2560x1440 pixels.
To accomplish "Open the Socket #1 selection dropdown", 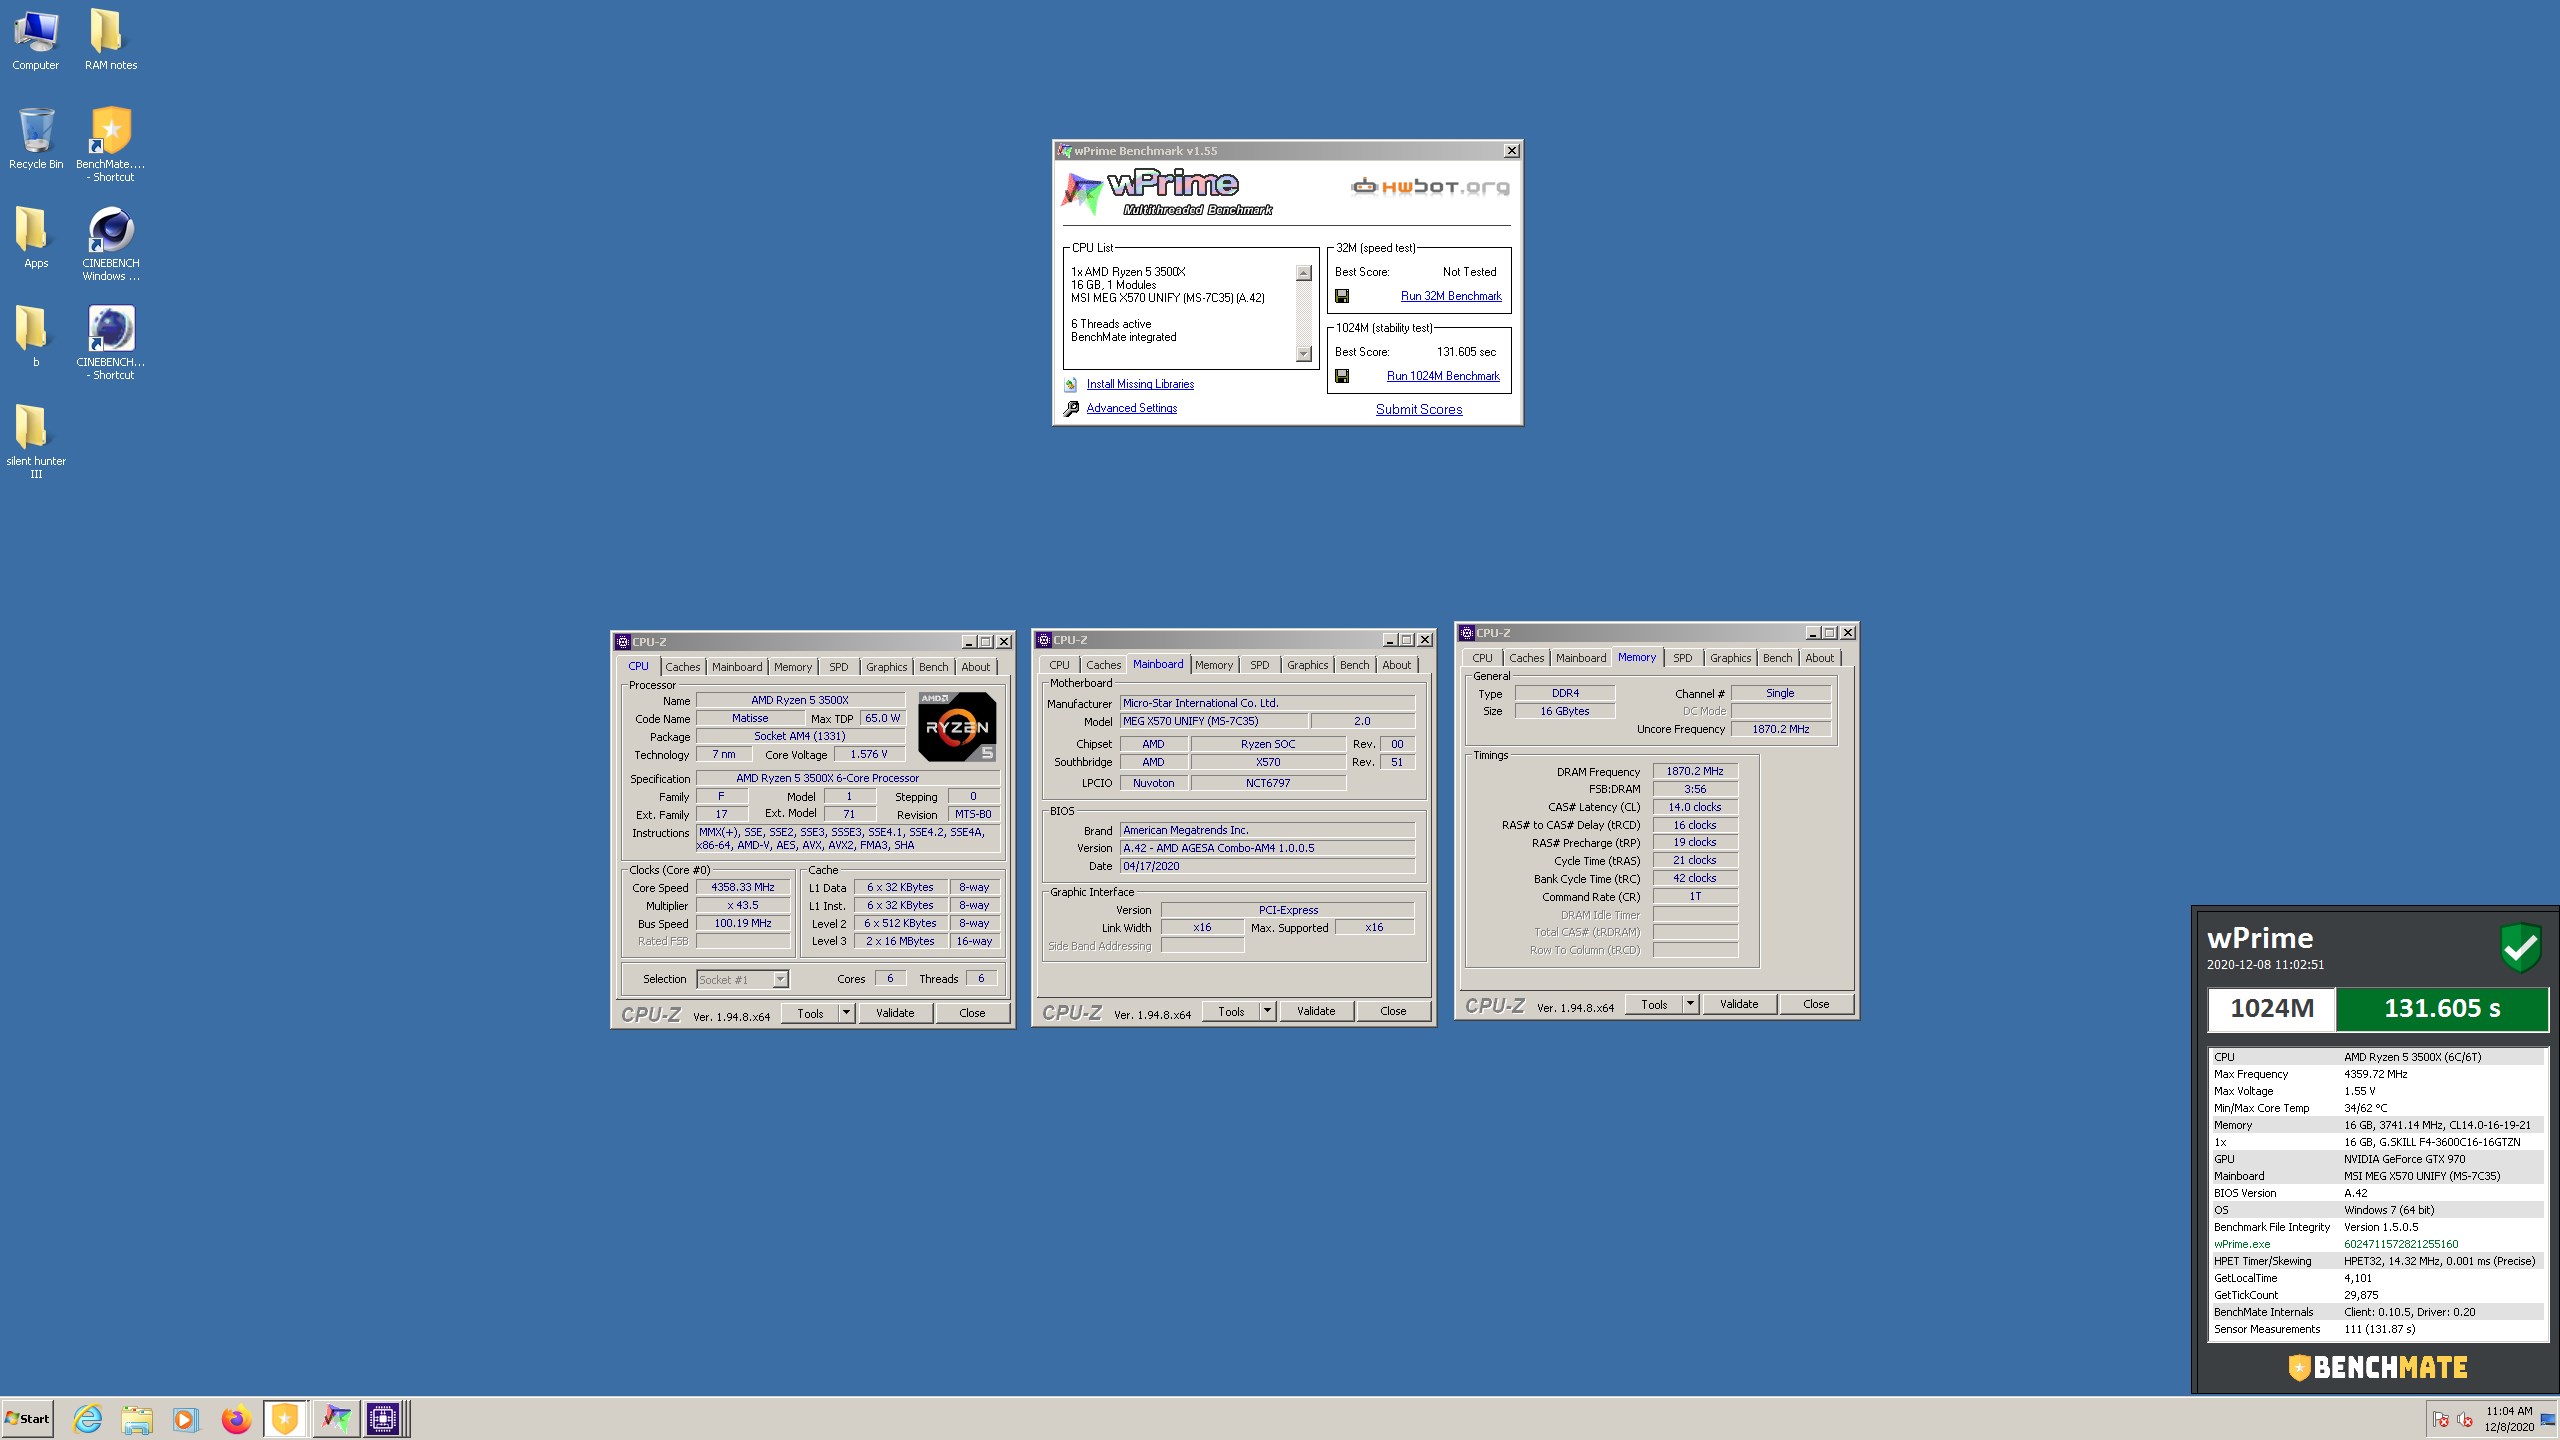I will pos(743,980).
